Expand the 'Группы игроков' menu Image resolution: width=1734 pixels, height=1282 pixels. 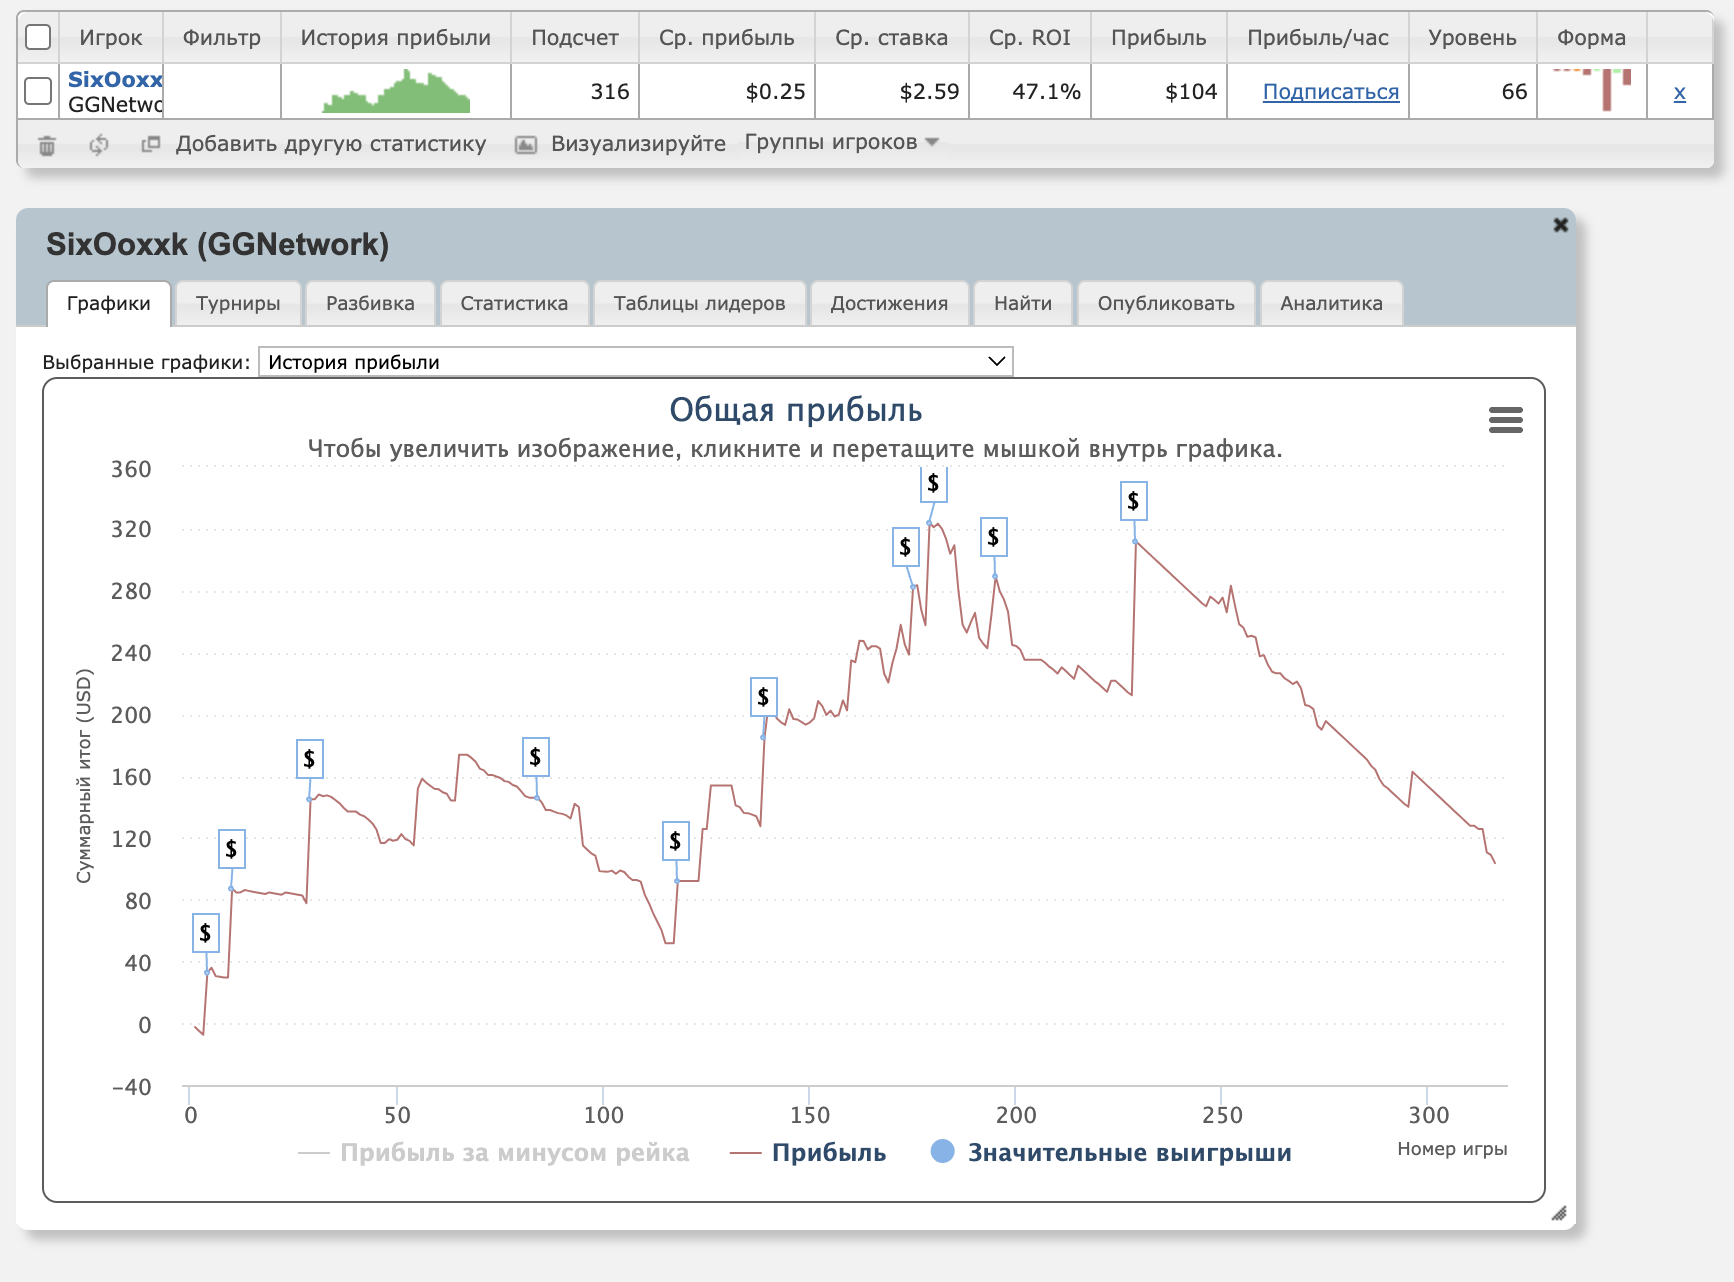[x=841, y=143]
